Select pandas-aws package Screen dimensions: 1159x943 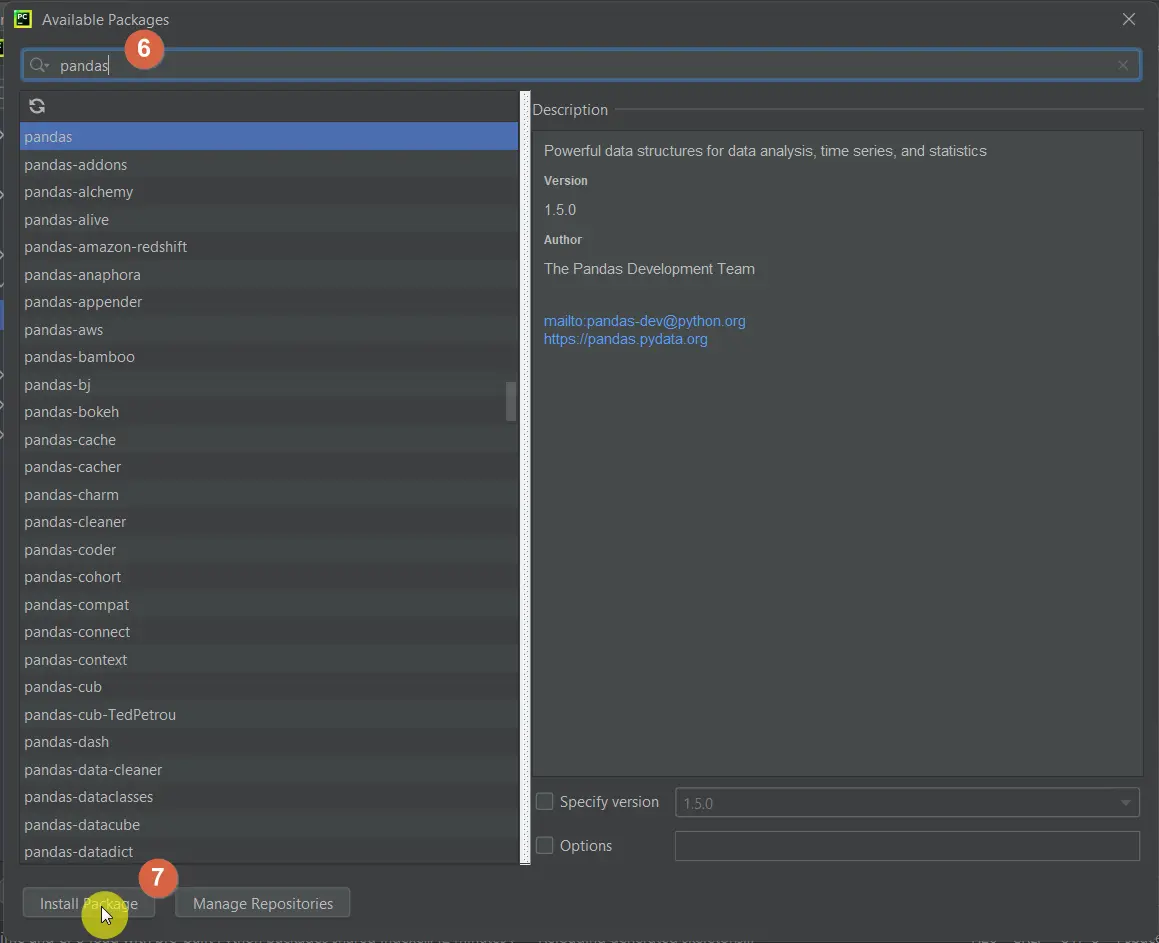tap(269, 330)
